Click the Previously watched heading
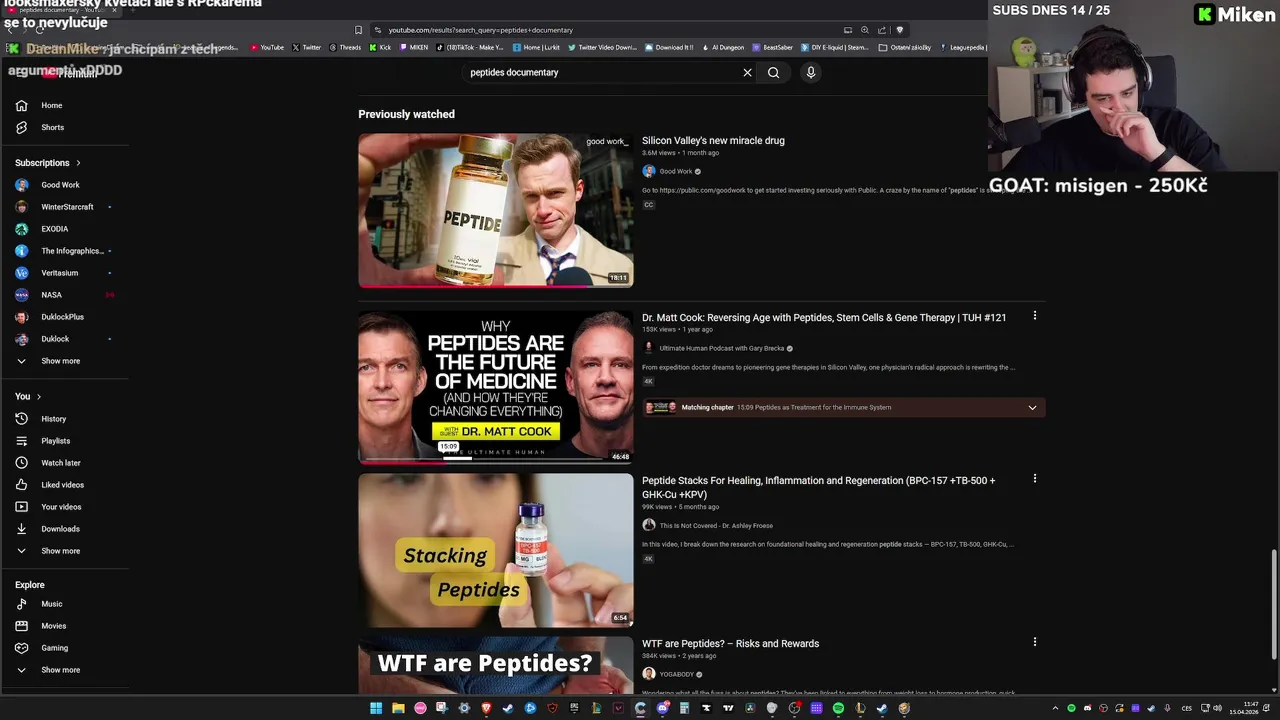The width and height of the screenshot is (1280, 720). (406, 114)
